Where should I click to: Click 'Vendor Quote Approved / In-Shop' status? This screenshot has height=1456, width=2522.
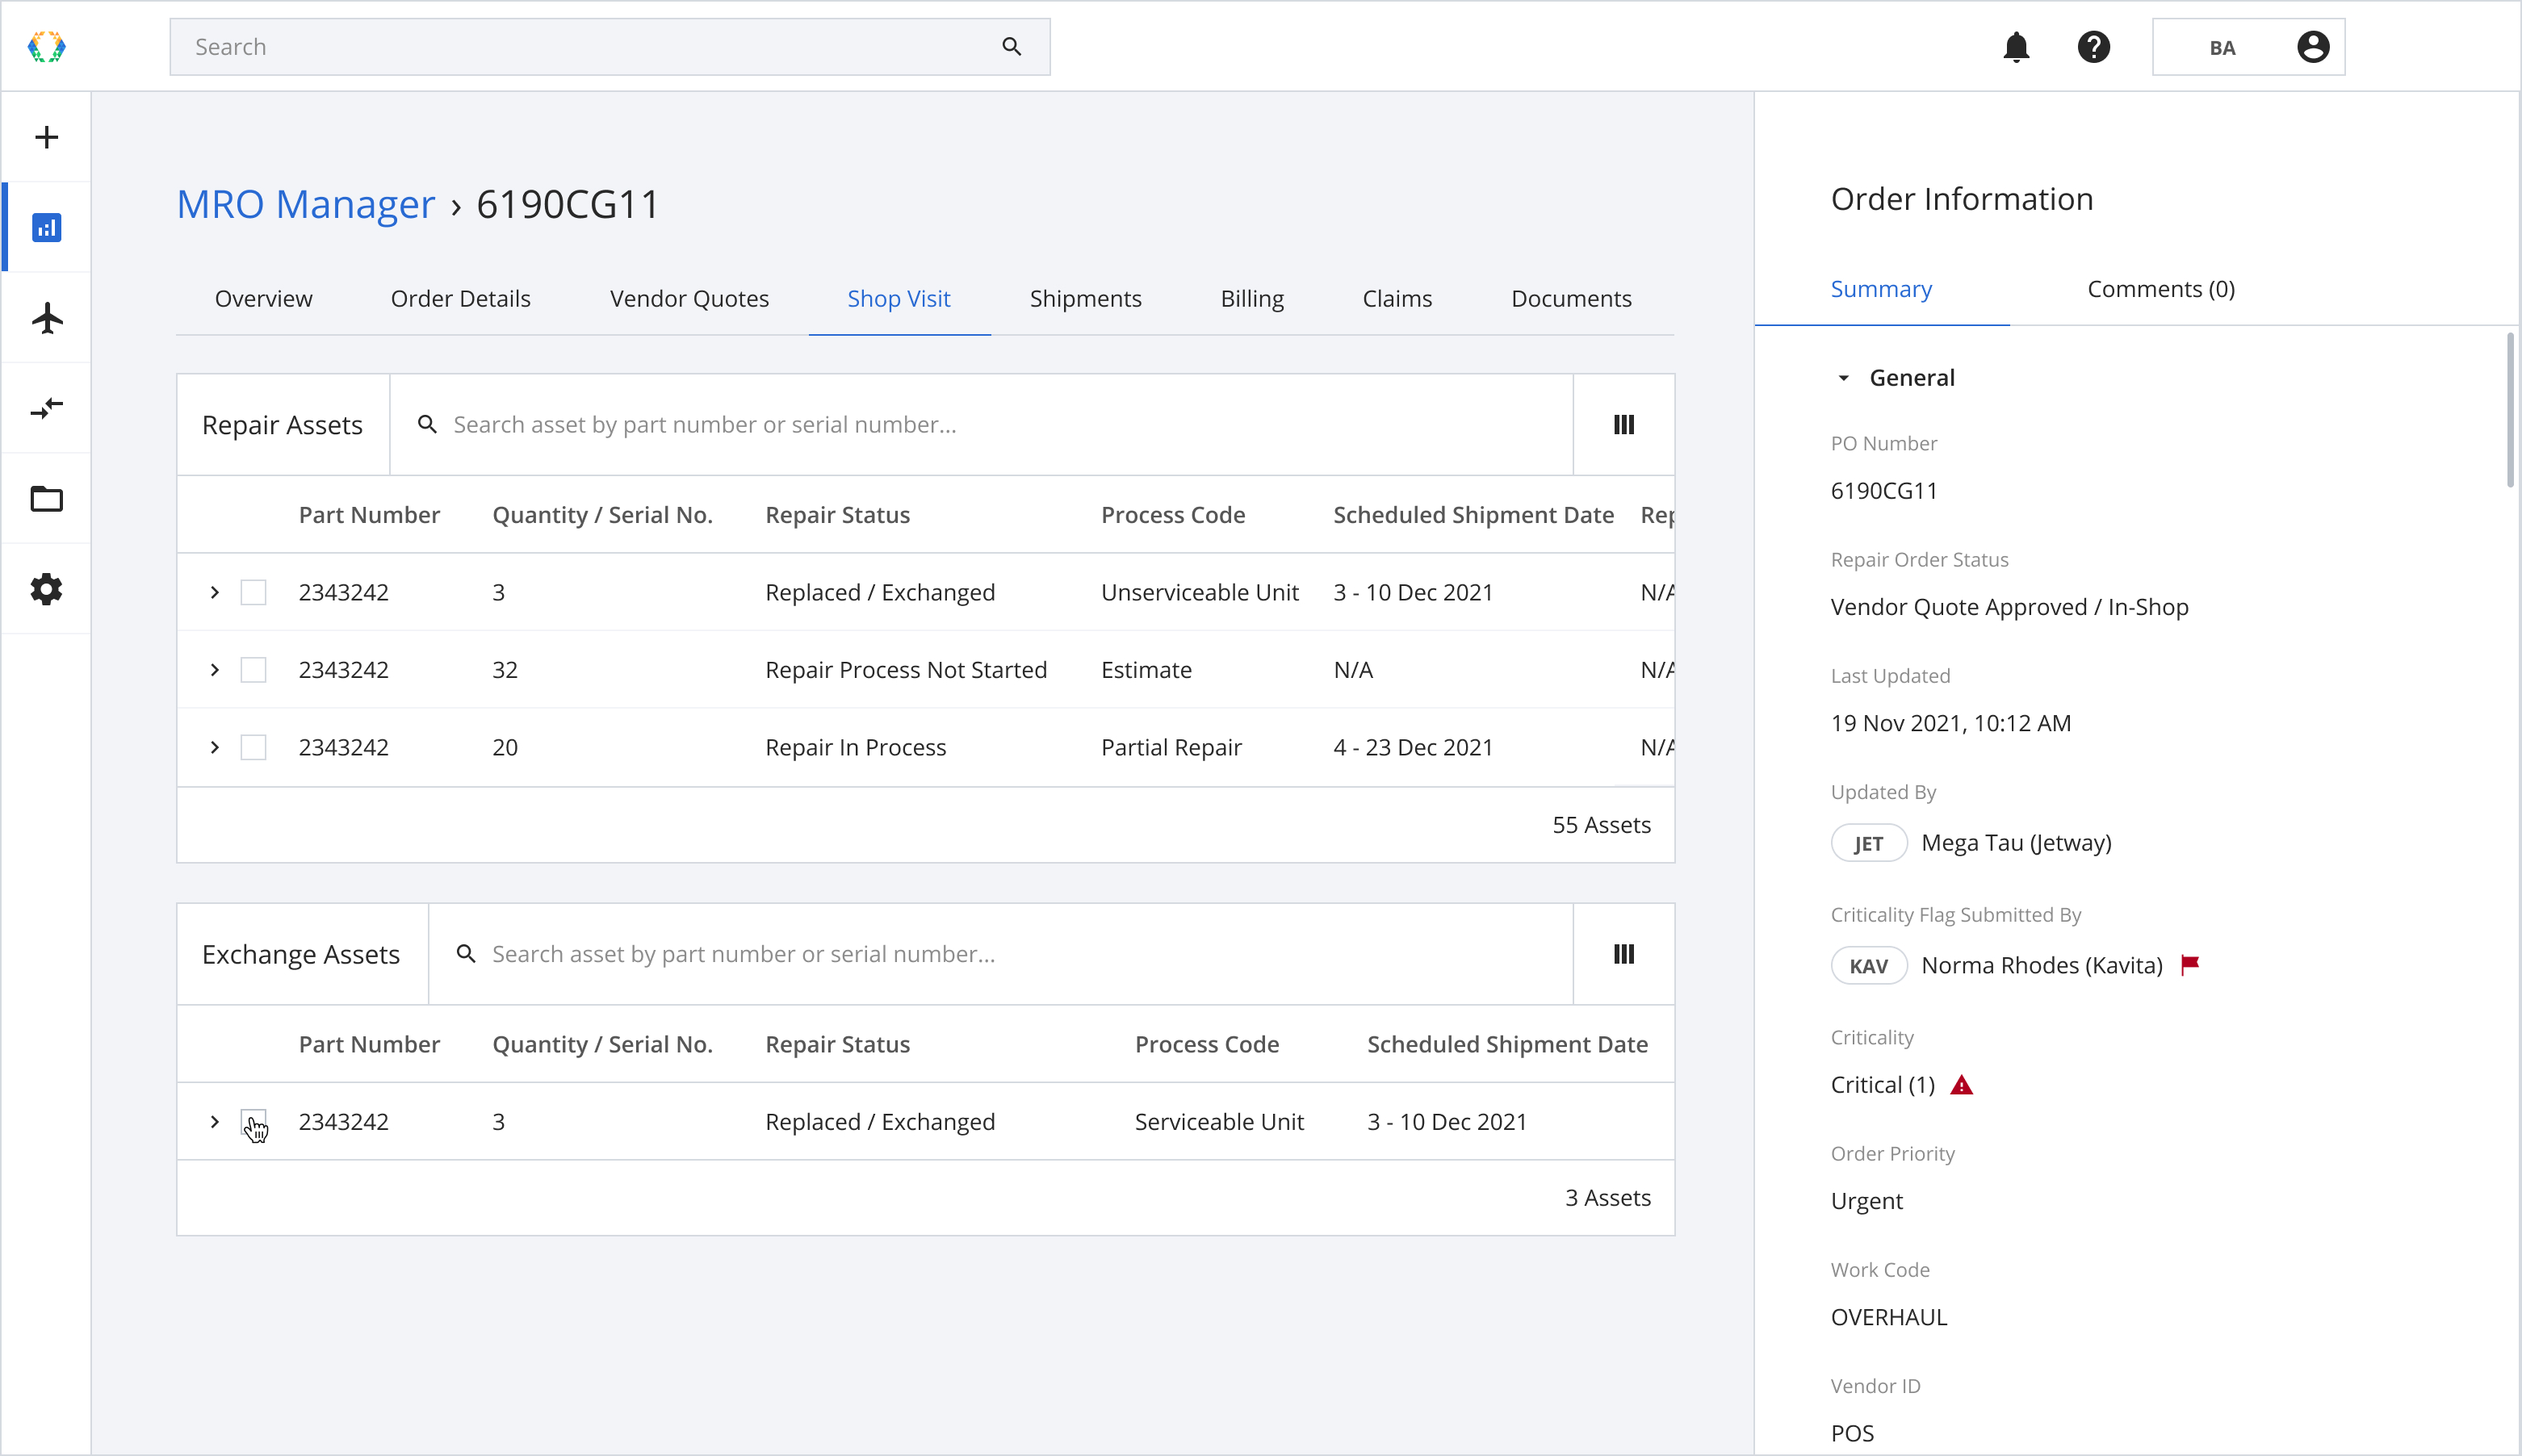pos(2009,607)
